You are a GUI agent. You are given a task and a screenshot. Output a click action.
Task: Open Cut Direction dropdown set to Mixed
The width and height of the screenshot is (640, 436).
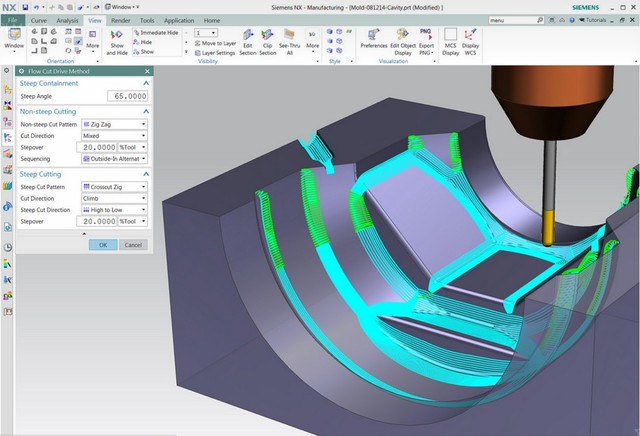pyautogui.click(x=114, y=136)
